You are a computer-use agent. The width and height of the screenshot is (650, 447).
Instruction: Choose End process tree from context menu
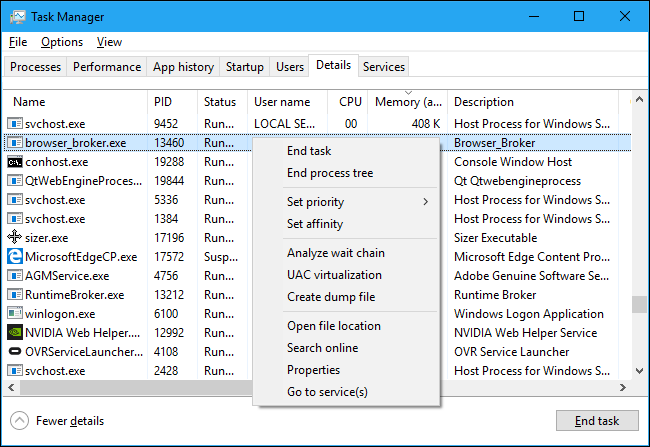[x=330, y=173]
